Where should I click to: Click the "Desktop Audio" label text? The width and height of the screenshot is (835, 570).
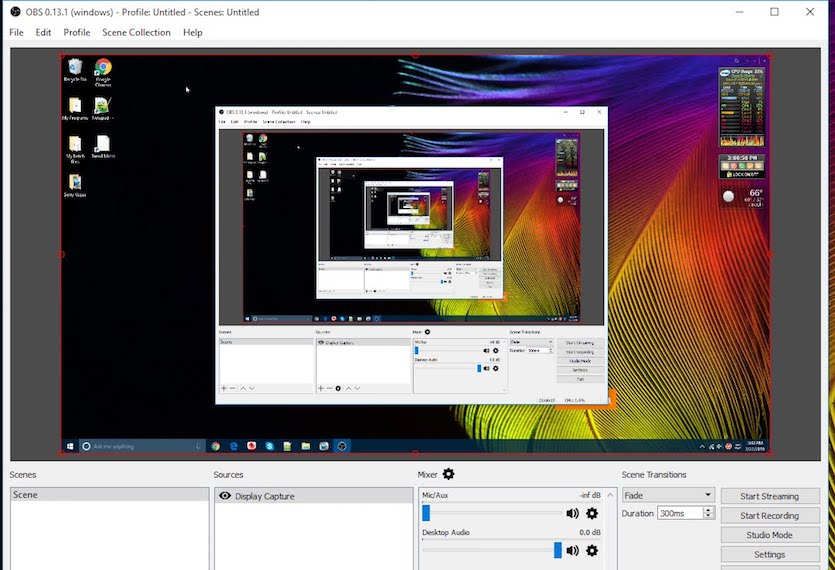(446, 532)
